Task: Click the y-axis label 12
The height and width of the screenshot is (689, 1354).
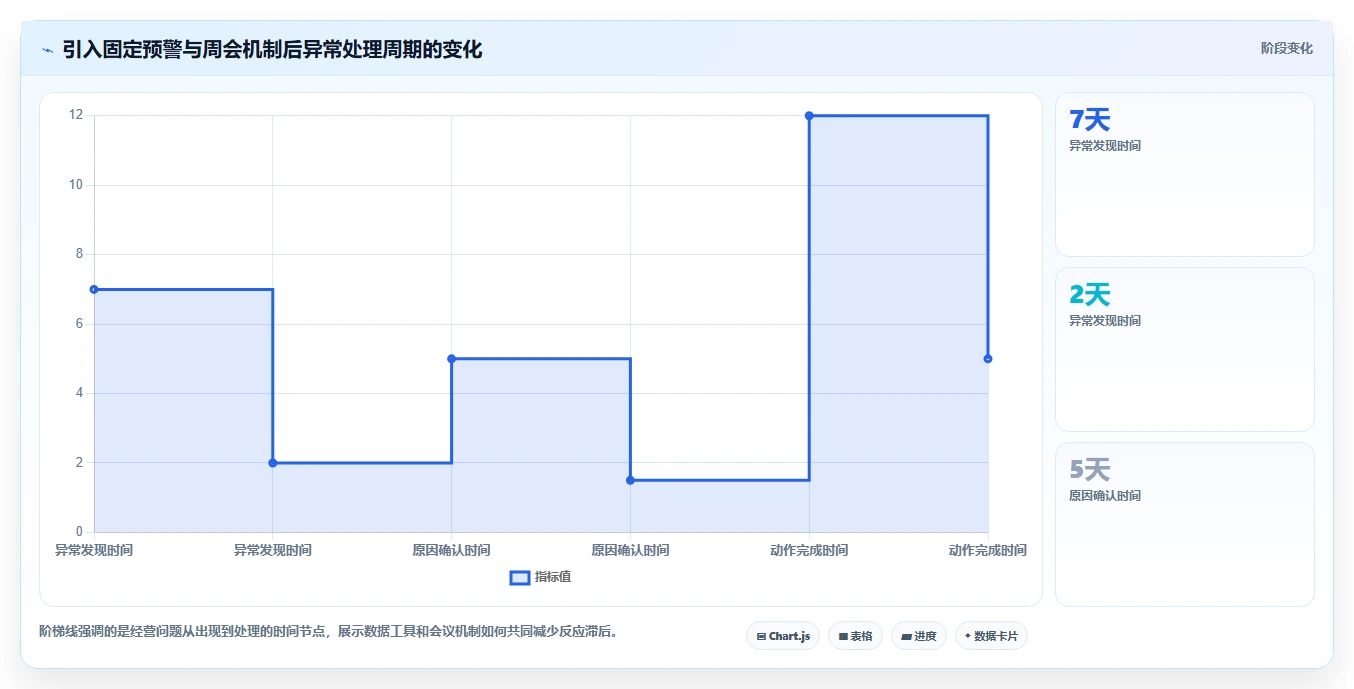Action: [76, 115]
